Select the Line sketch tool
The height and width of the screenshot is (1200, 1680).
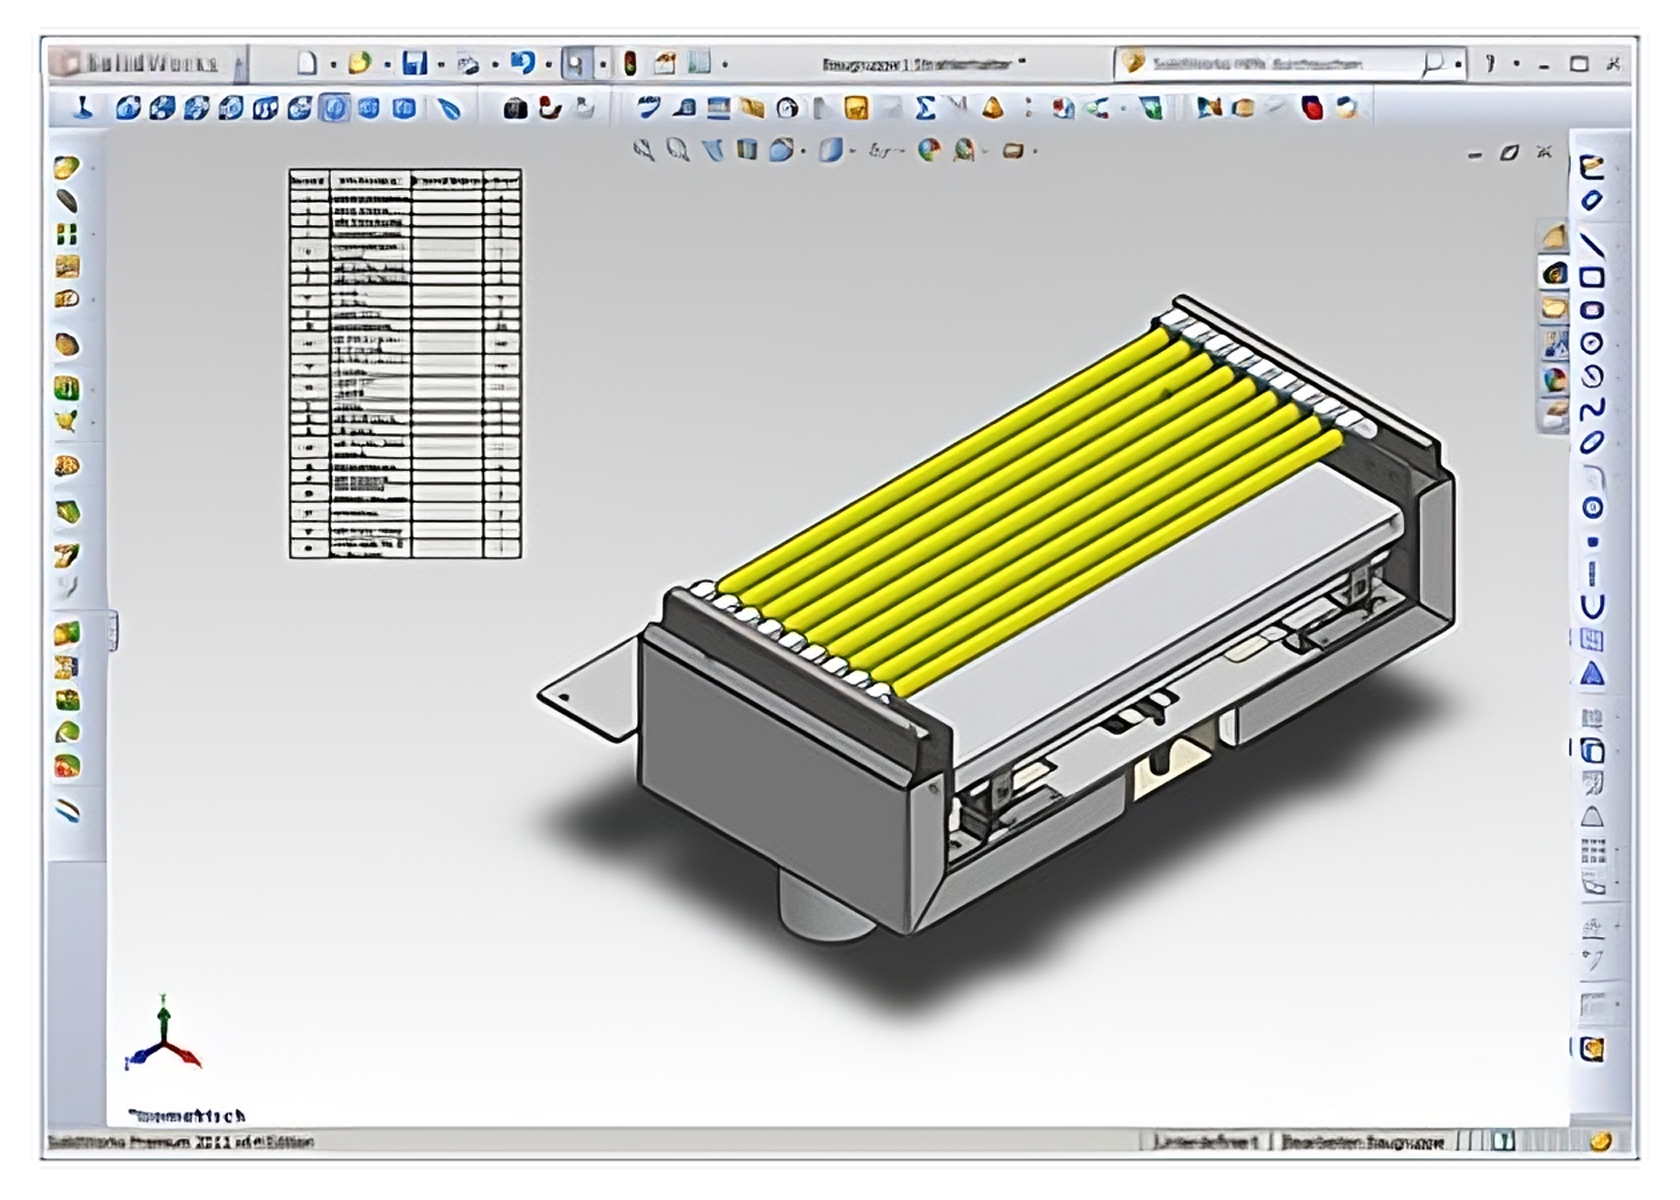[x=1591, y=243]
